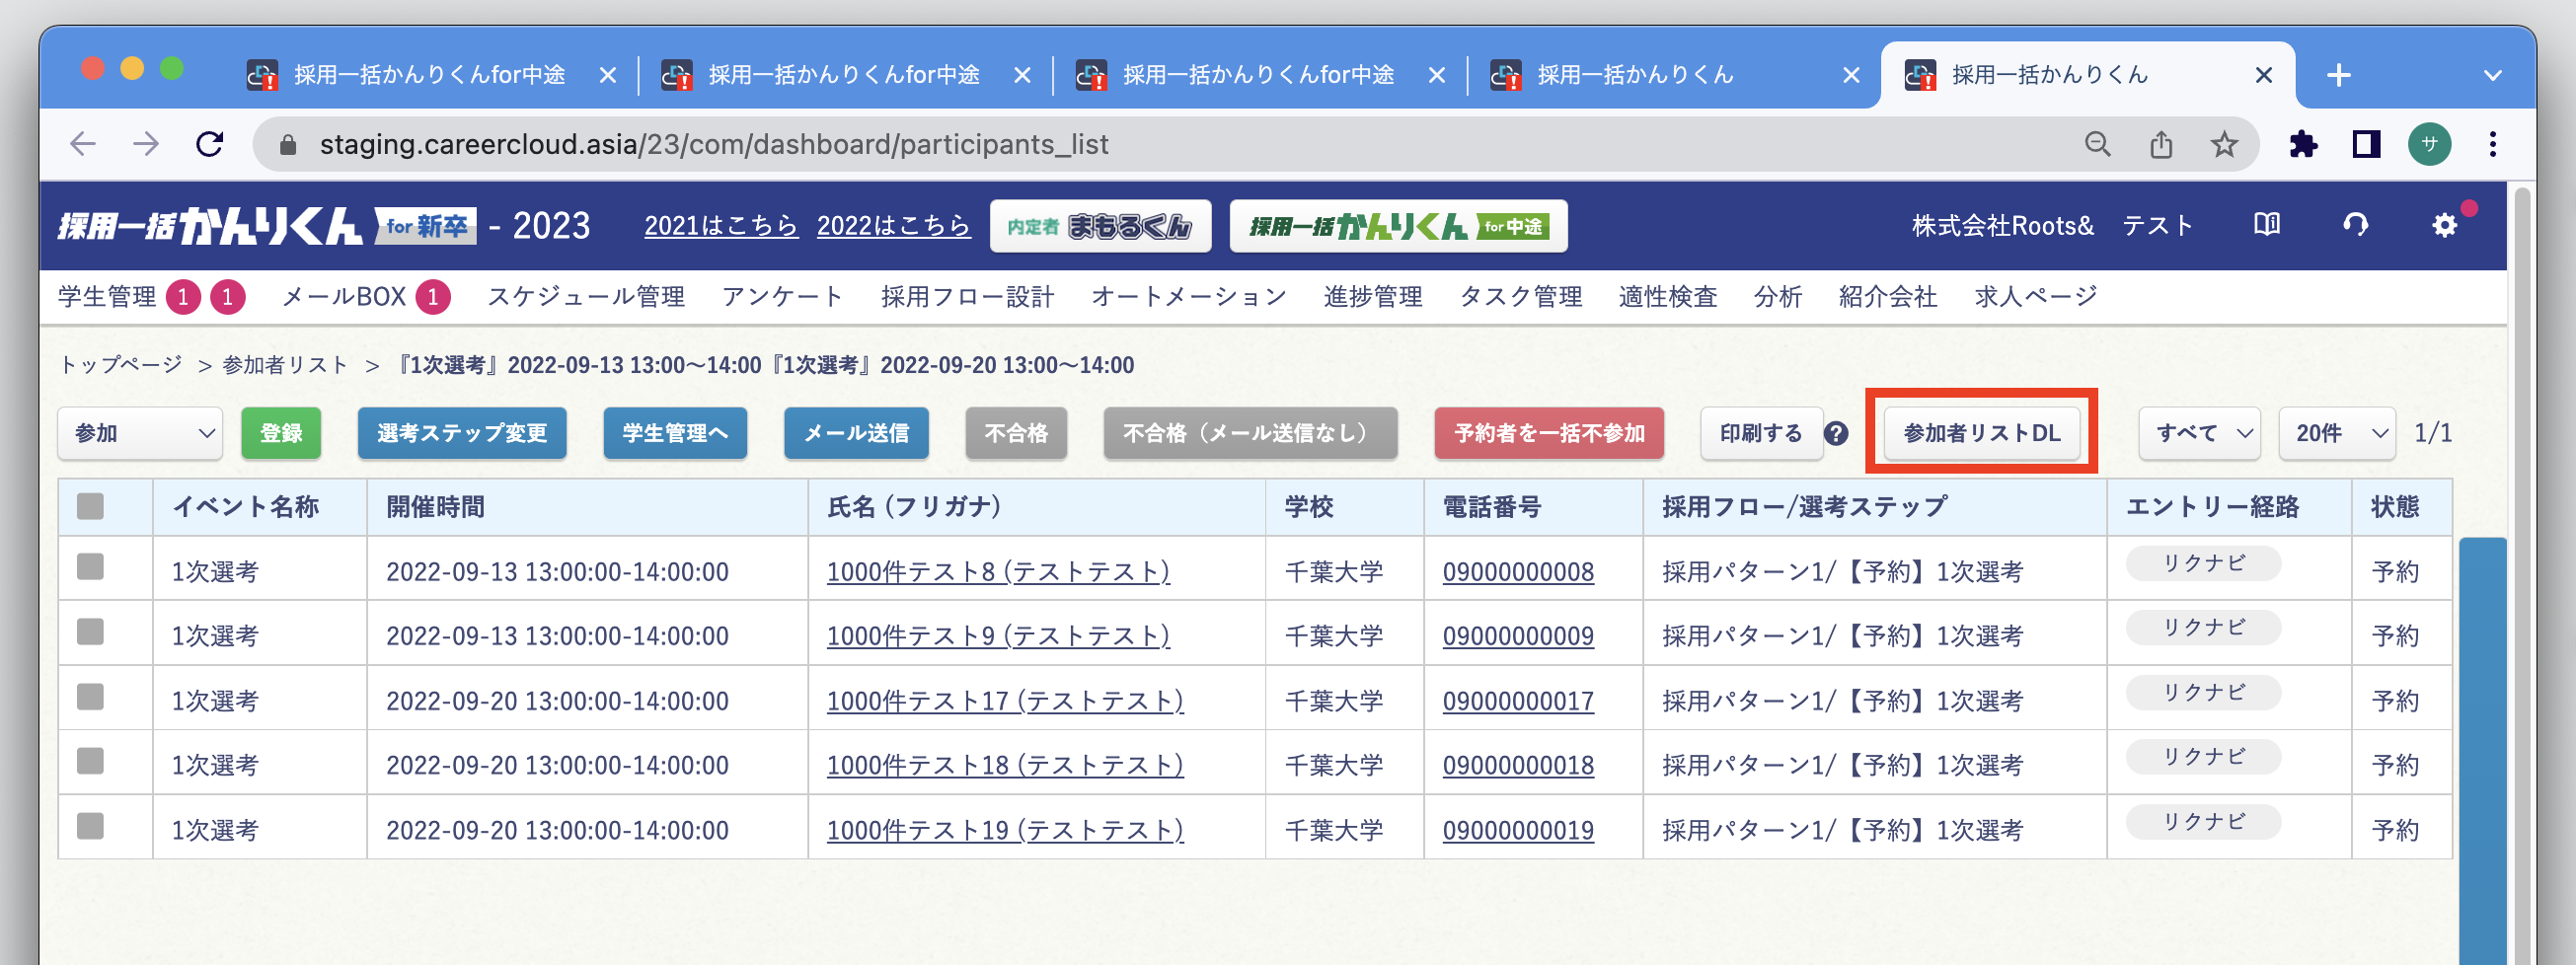
Task: Open the profile link for 1000件テスト17
Action: (x=1004, y=700)
